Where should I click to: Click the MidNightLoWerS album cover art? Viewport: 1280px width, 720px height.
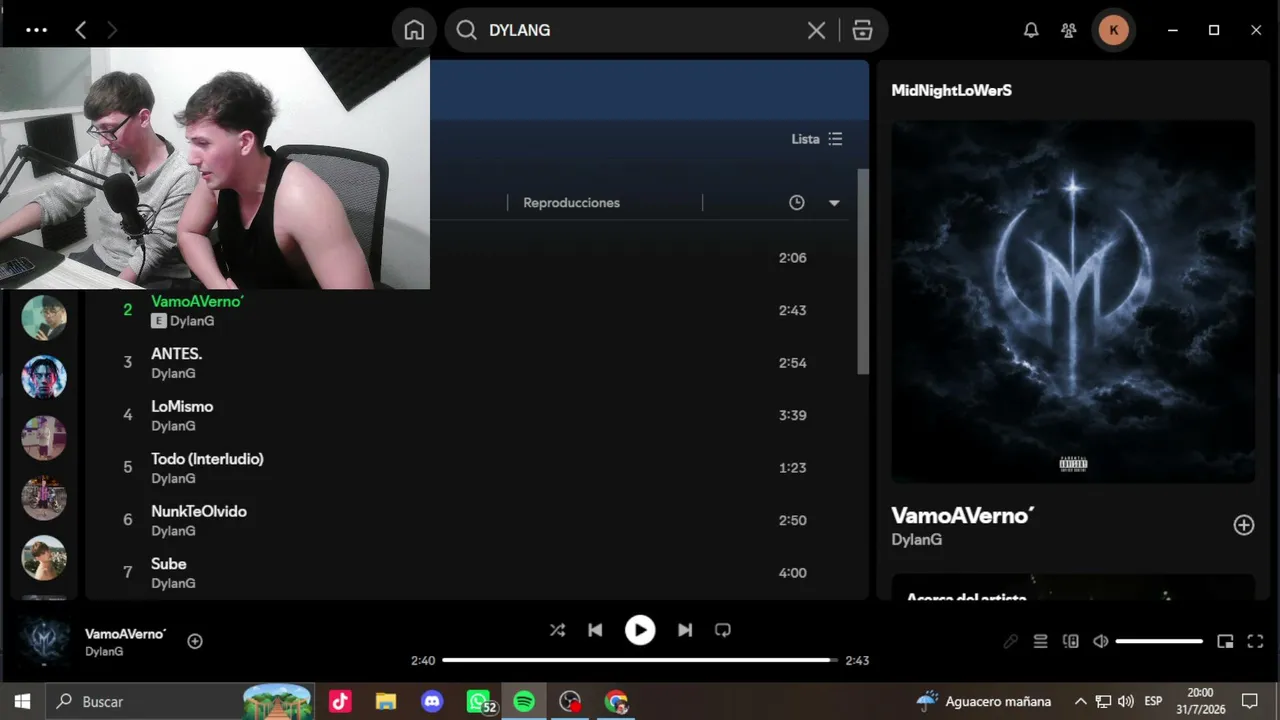[1073, 302]
